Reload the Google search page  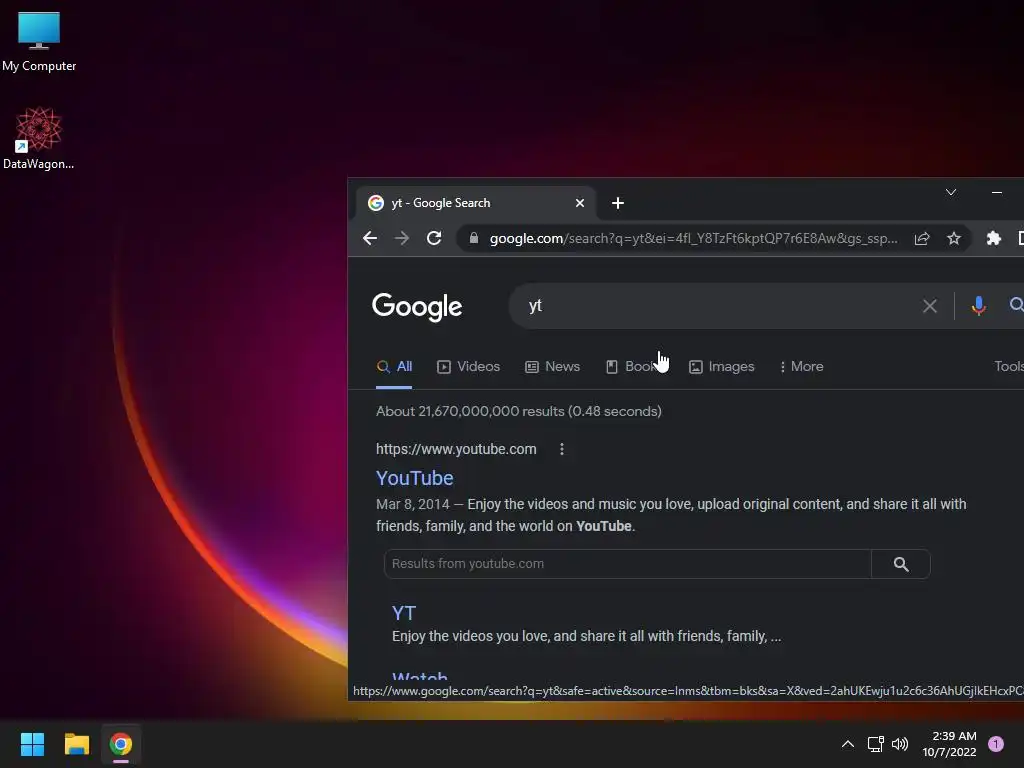tap(434, 238)
